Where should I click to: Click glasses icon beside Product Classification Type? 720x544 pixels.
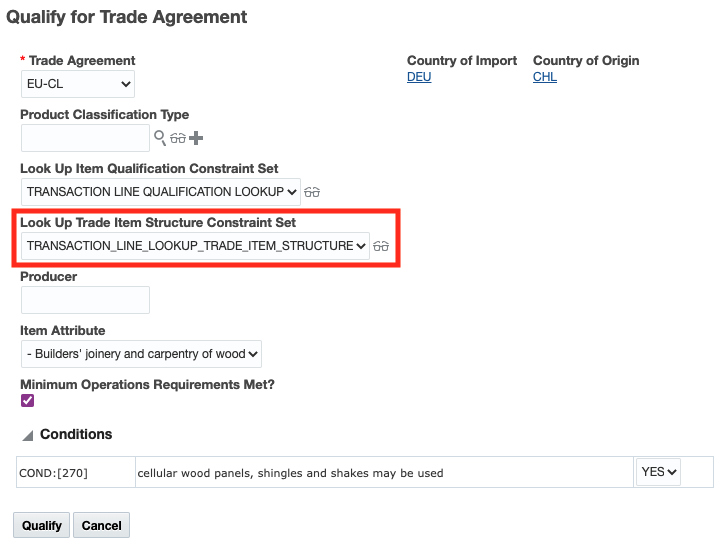click(x=178, y=138)
